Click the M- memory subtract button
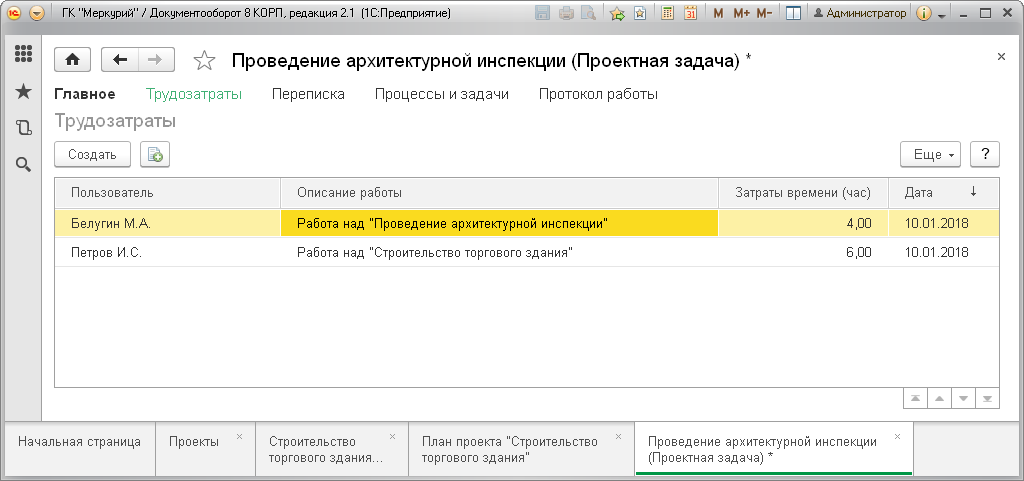The width and height of the screenshot is (1024, 481). [x=765, y=13]
